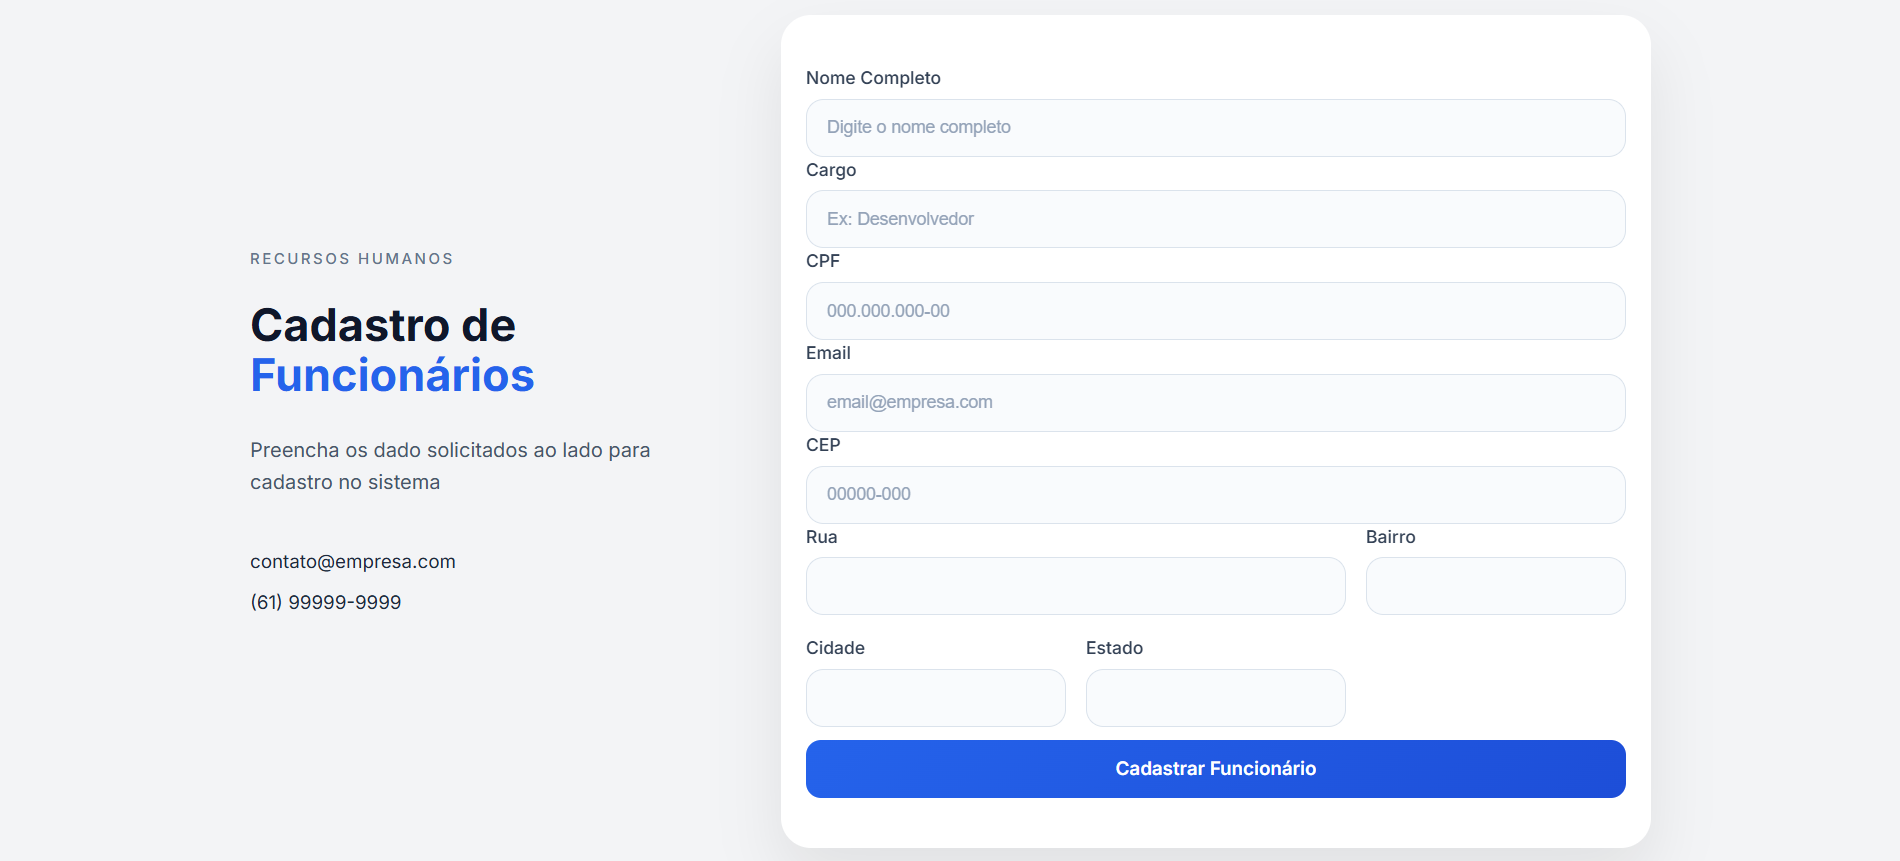The image size is (1900, 861).
Task: Select the Bairro text box
Action: click(x=1495, y=586)
